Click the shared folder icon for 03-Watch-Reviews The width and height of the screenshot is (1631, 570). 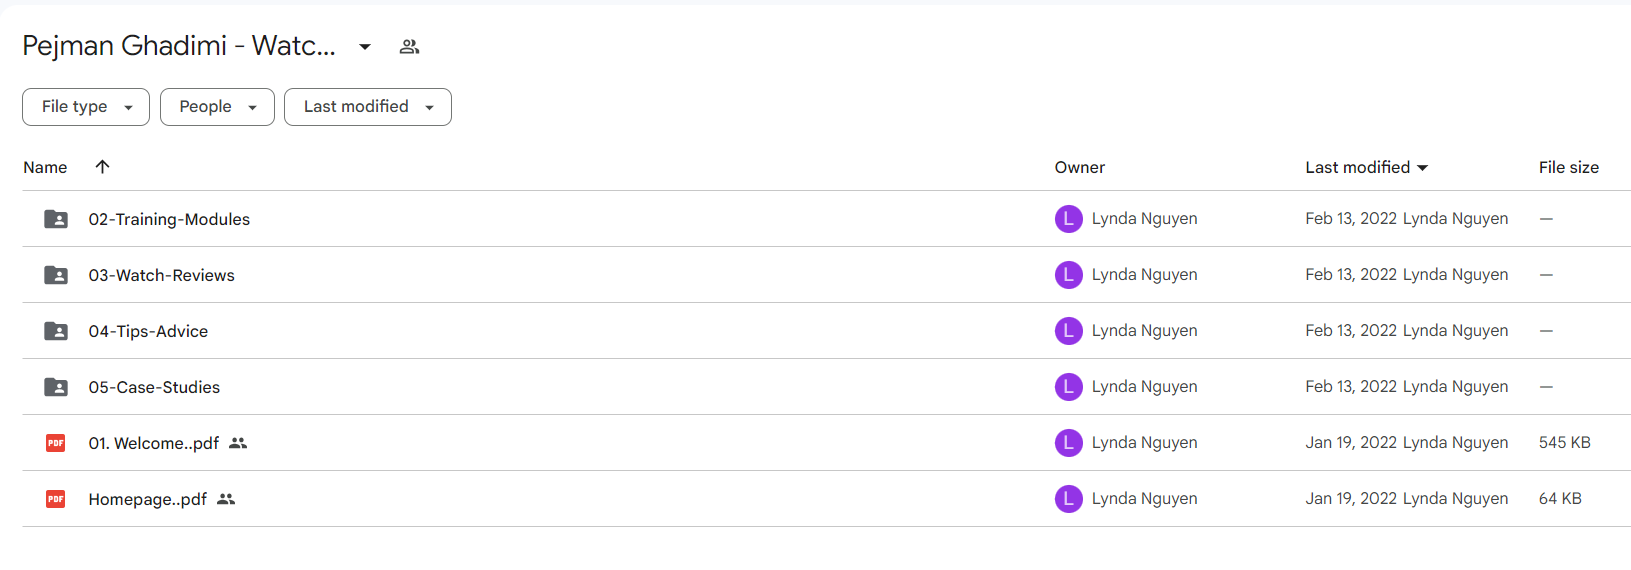[x=56, y=275]
